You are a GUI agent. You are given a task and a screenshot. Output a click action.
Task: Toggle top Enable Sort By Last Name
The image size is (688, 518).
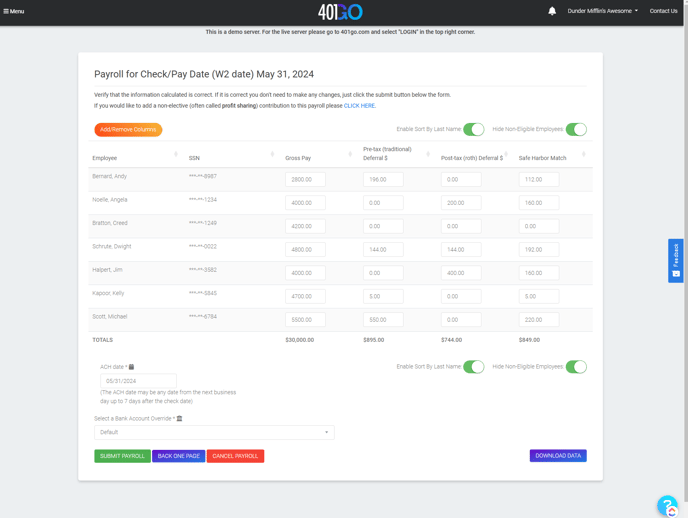point(473,129)
